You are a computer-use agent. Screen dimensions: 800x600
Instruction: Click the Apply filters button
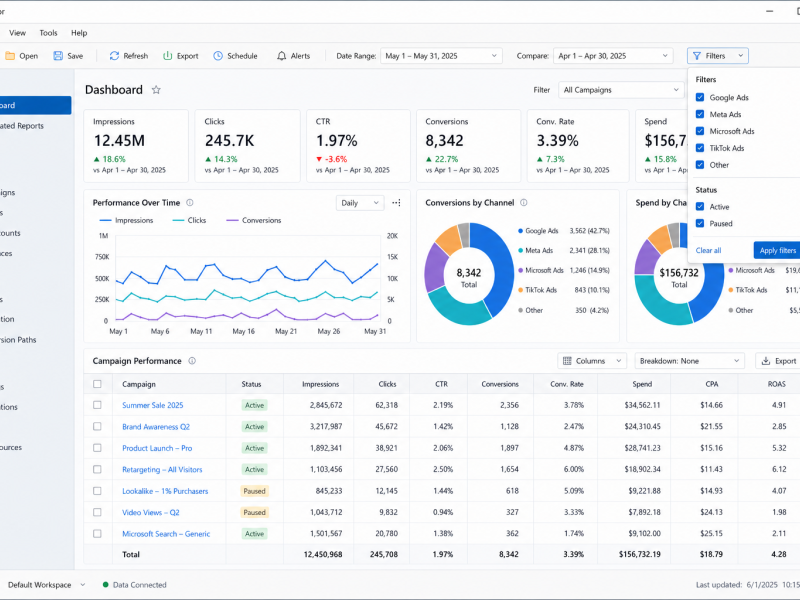pos(777,250)
